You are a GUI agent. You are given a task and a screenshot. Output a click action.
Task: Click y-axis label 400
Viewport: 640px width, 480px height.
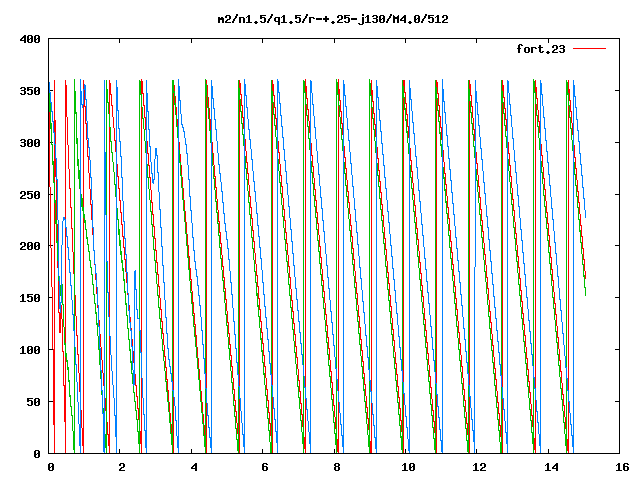click(x=30, y=39)
